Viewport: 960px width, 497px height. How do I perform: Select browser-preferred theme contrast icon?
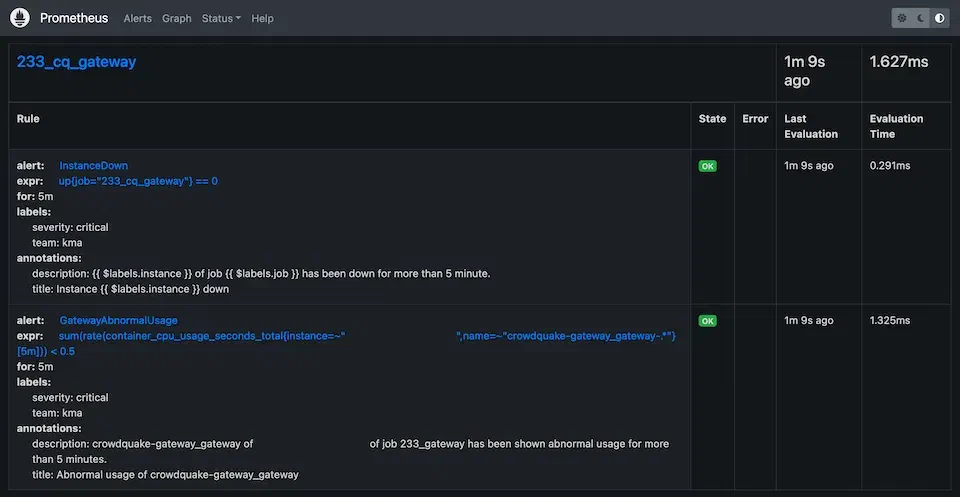click(939, 18)
